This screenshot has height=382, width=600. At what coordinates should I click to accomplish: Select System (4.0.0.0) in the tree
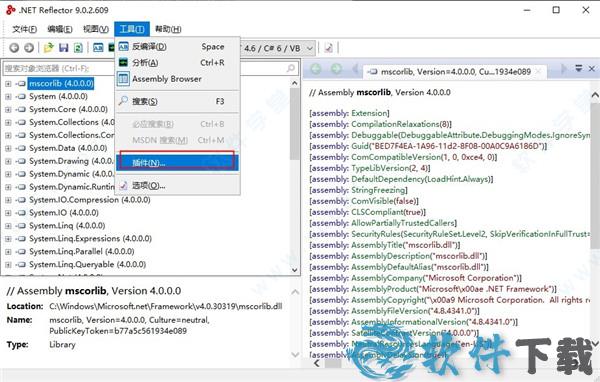pos(58,96)
